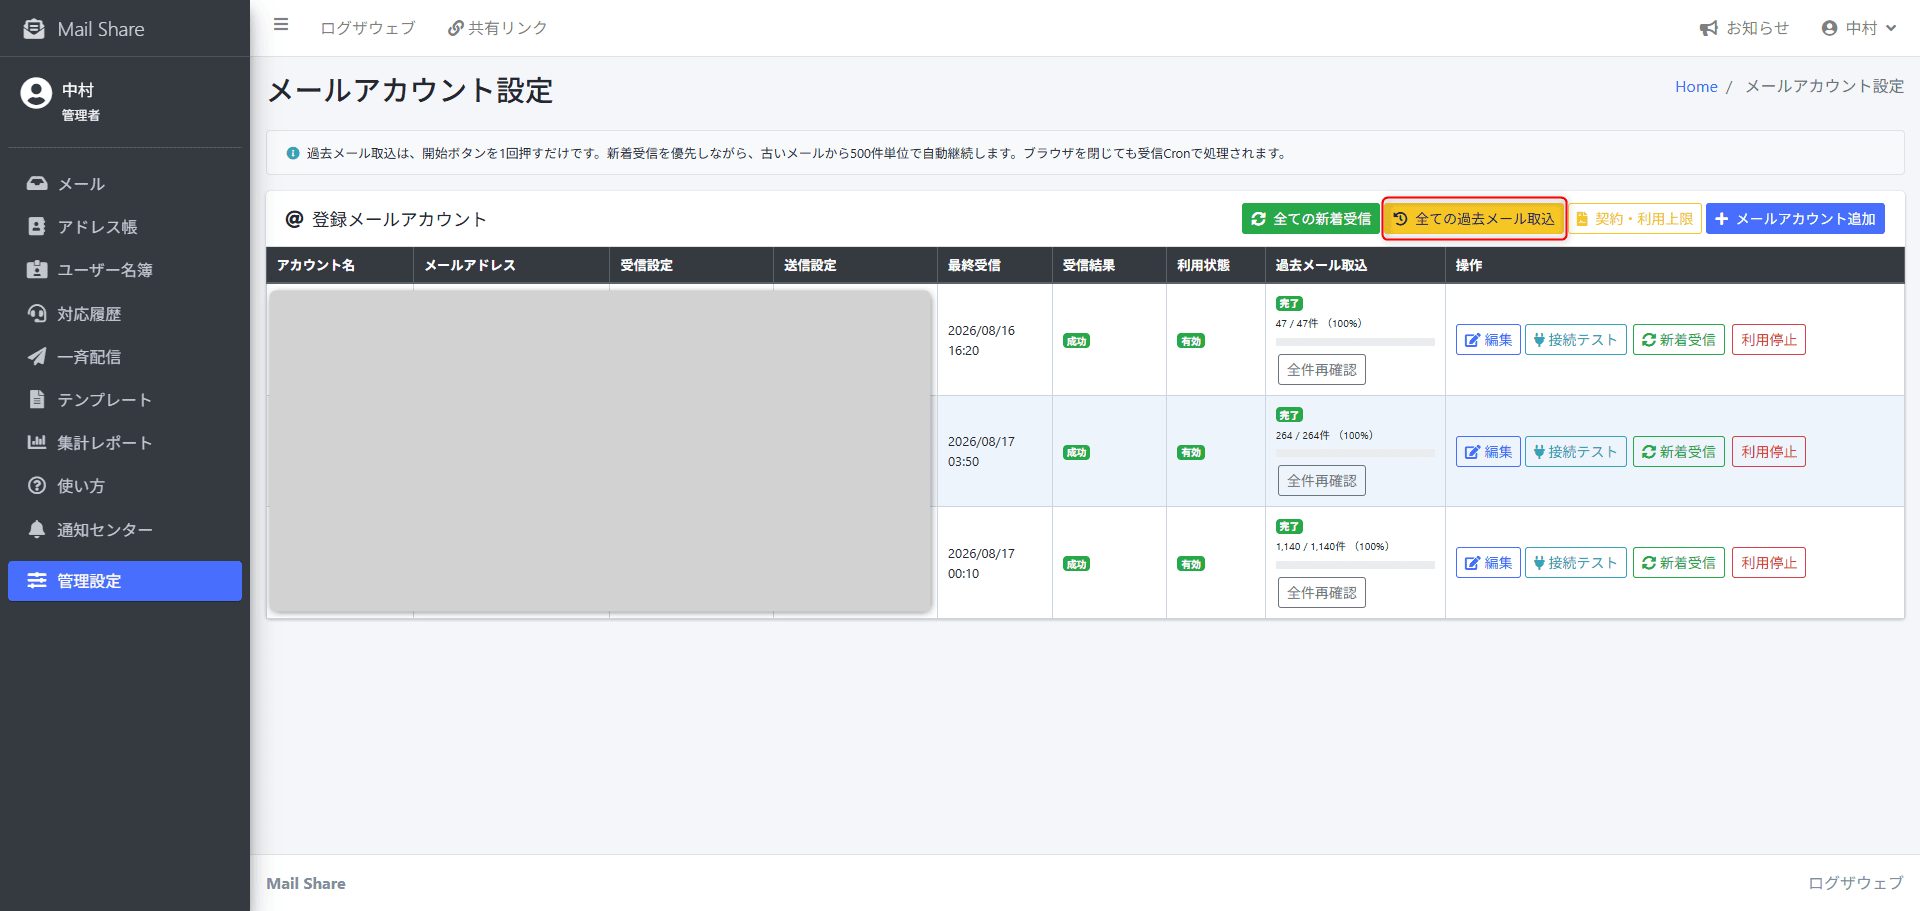Click progress bar for 1,140 / 1,140件
Screen dimensions: 1920x911
[1355, 565]
